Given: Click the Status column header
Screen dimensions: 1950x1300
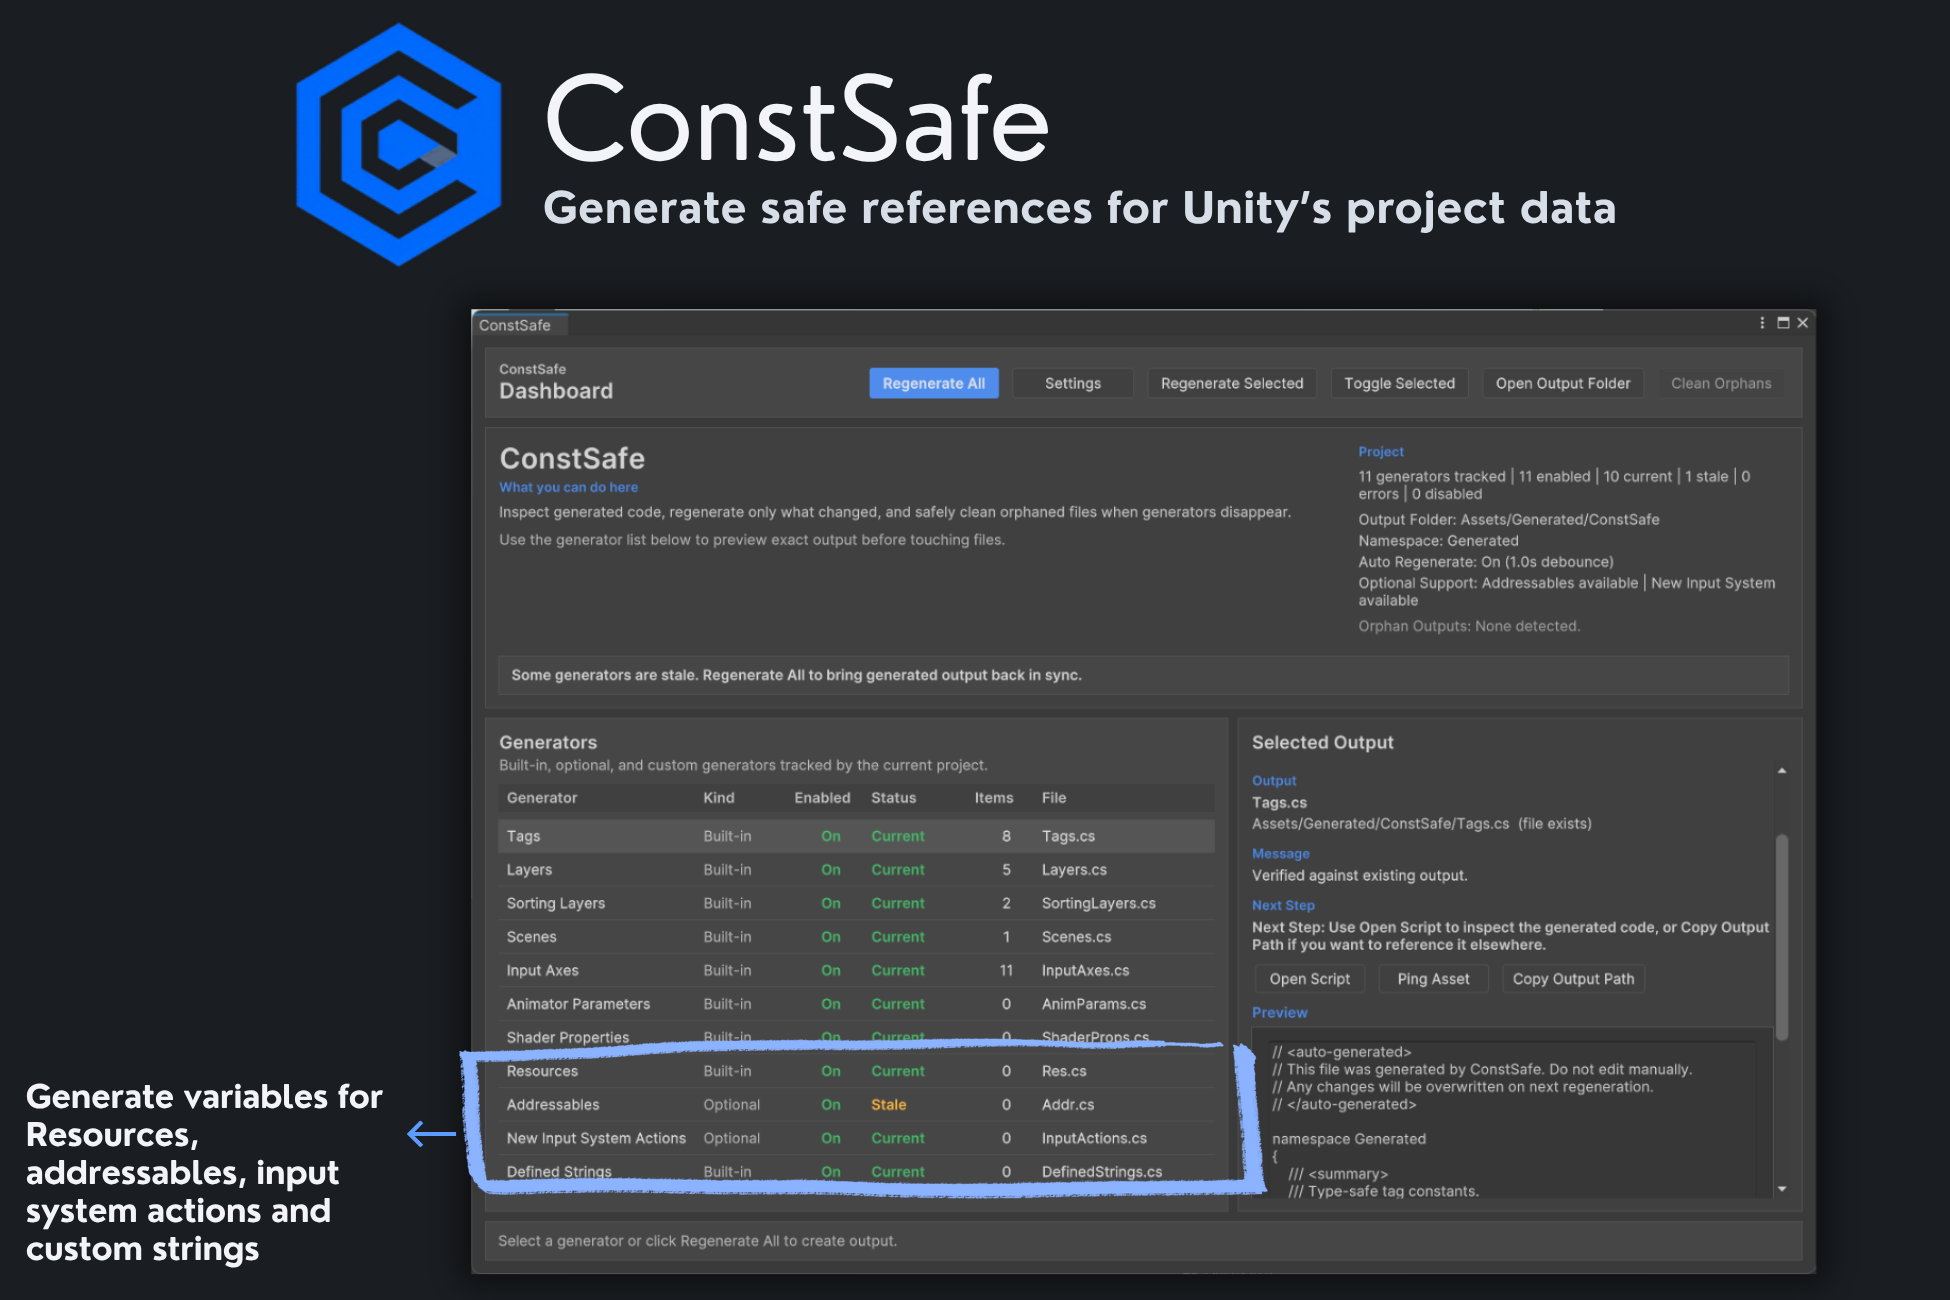Looking at the screenshot, I should [x=893, y=798].
